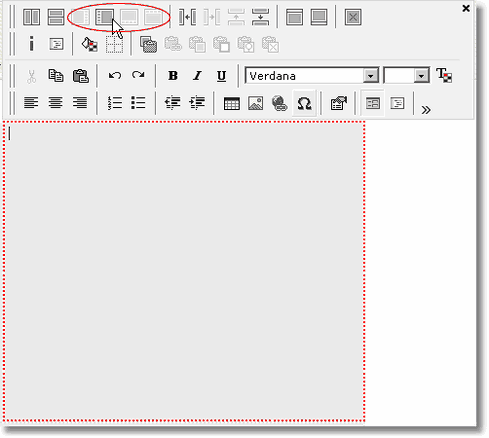The width and height of the screenshot is (489, 438).
Task: Insert a hyperlink with the globe icon
Action: pyautogui.click(x=280, y=103)
